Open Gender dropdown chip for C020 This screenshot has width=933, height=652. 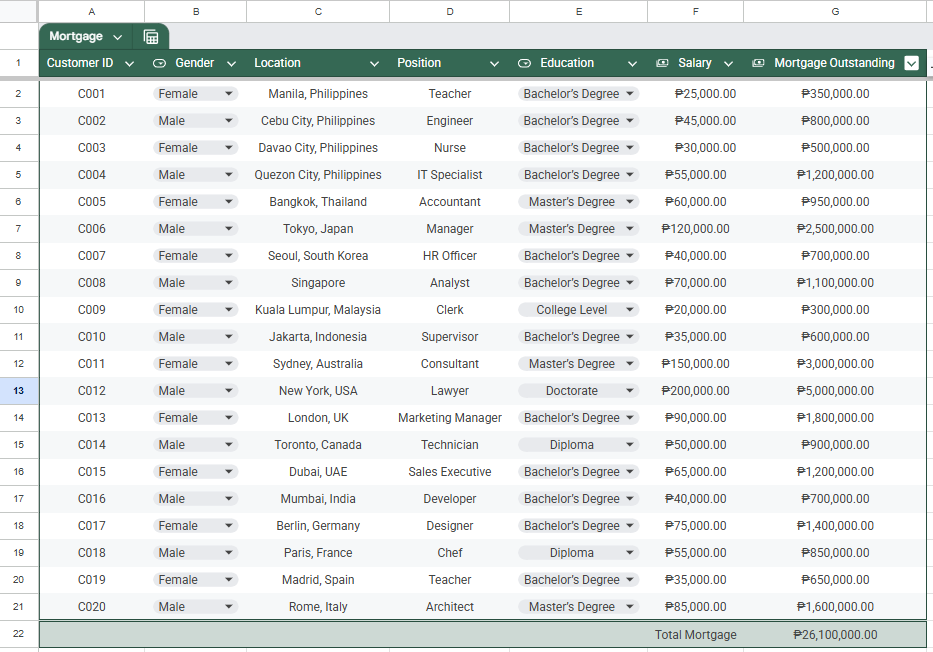(195, 607)
